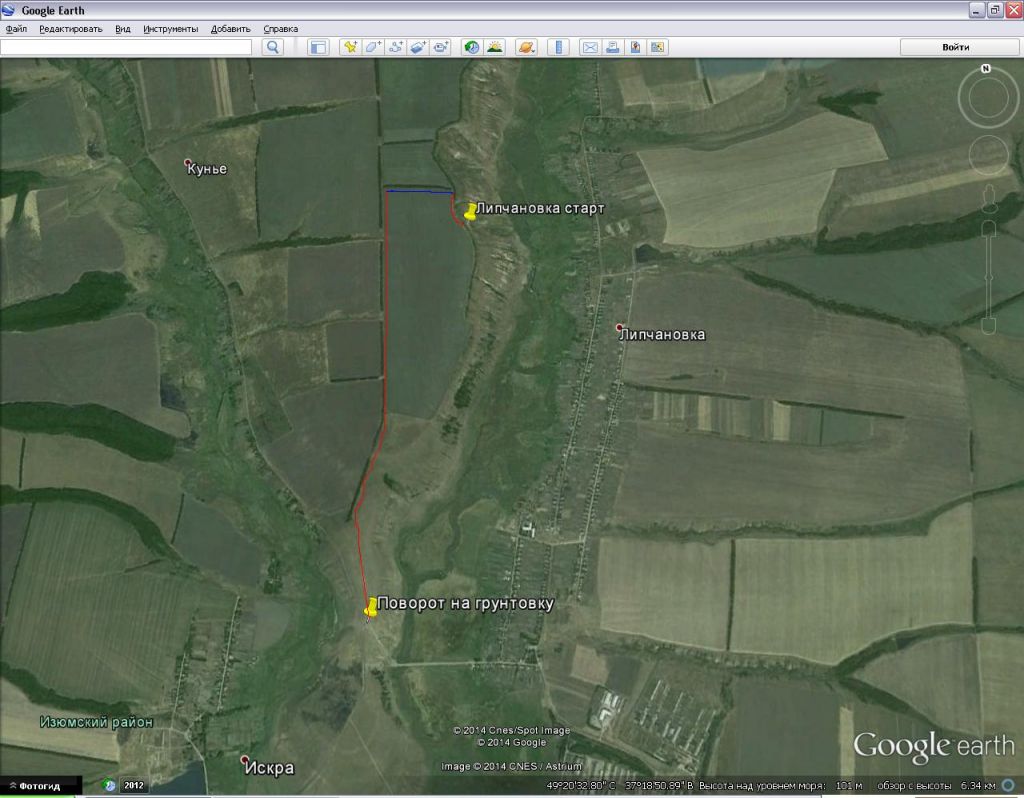Toggle sunlight across the landscape icon

(x=495, y=47)
